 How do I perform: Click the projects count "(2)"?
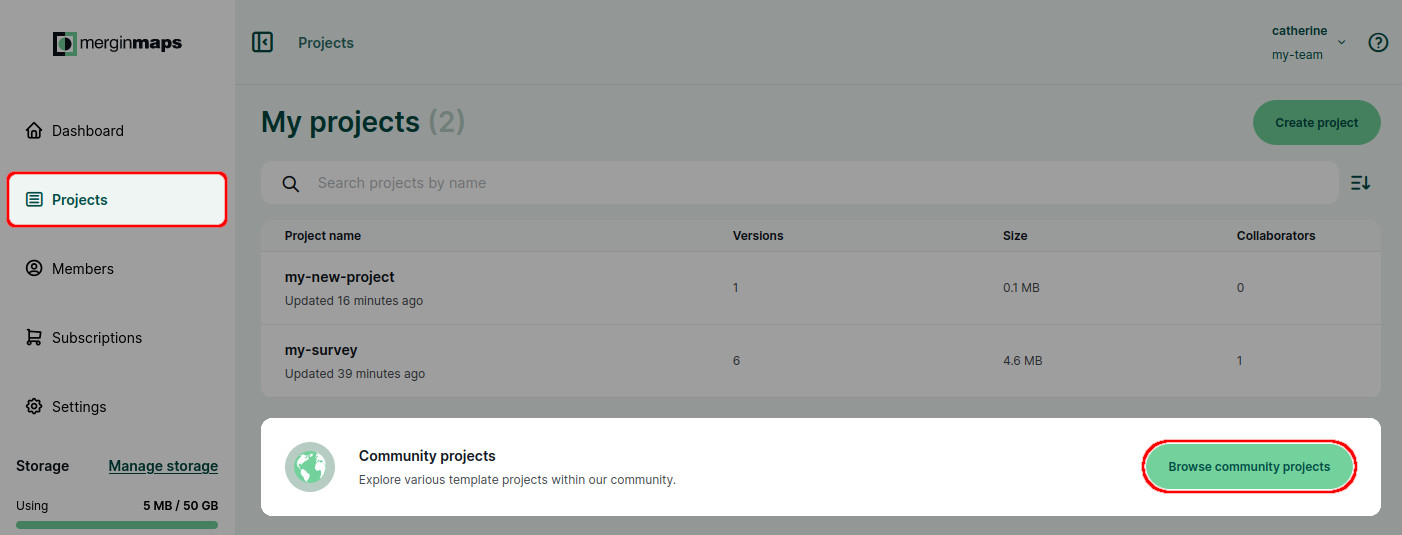447,122
